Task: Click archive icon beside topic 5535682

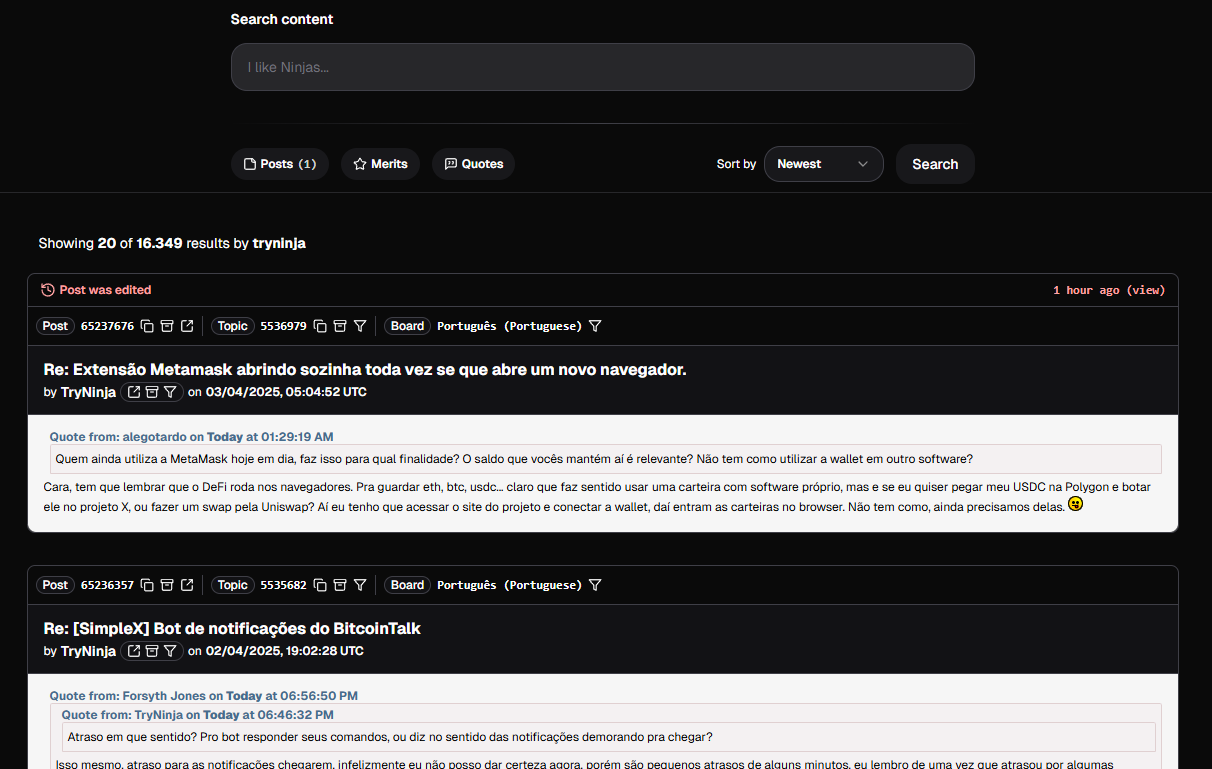Action: pos(340,585)
